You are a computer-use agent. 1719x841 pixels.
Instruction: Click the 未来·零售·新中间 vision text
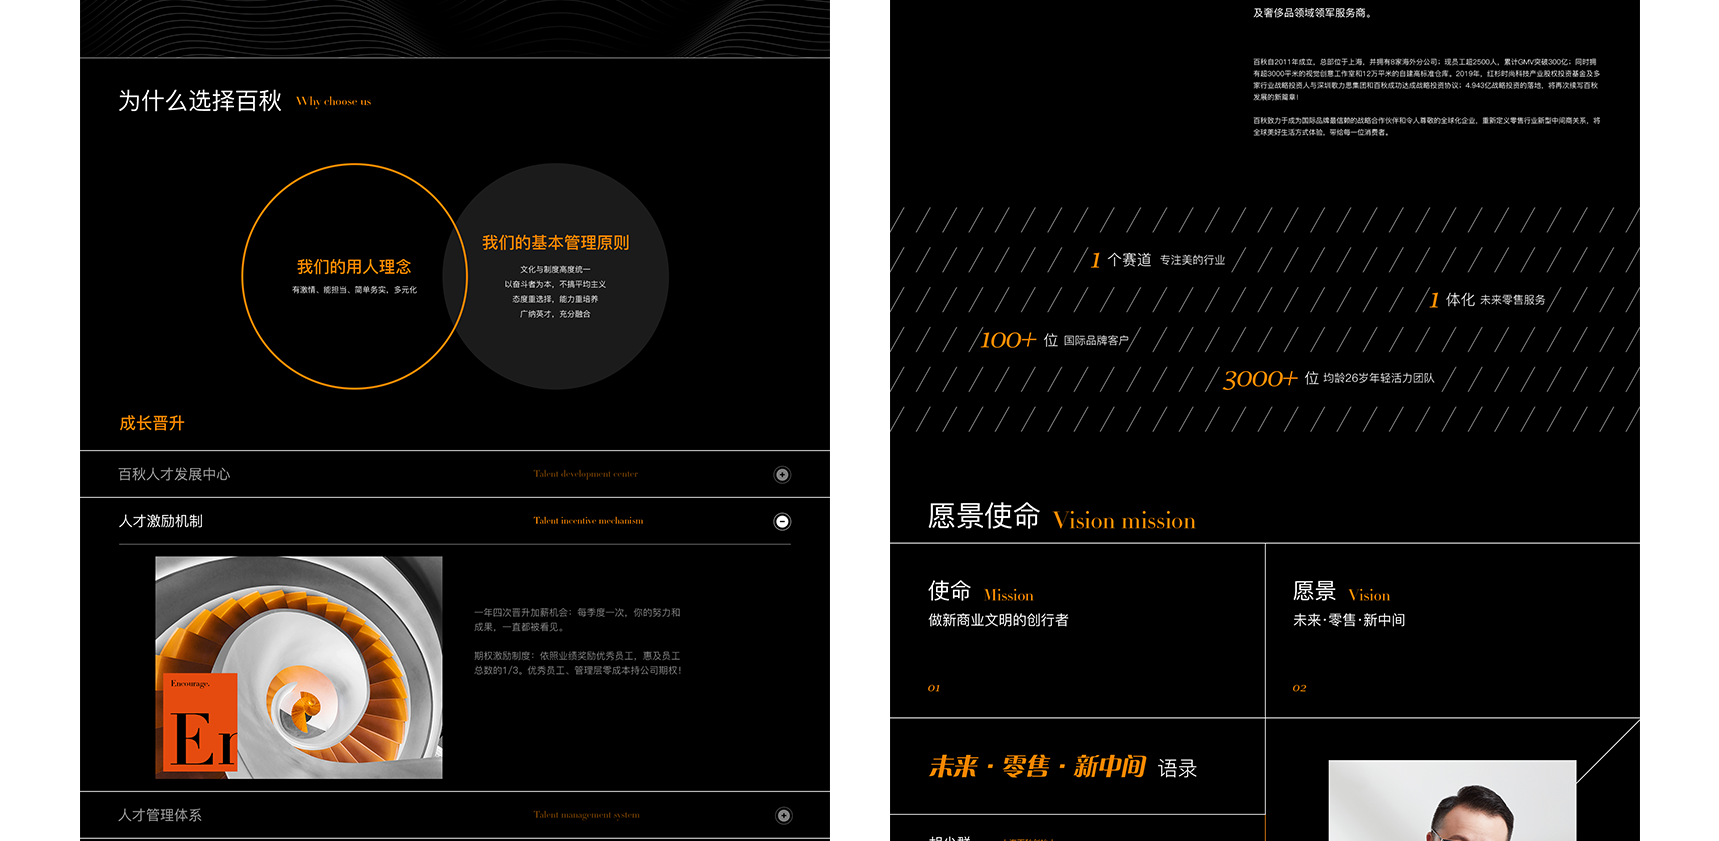point(1349,620)
